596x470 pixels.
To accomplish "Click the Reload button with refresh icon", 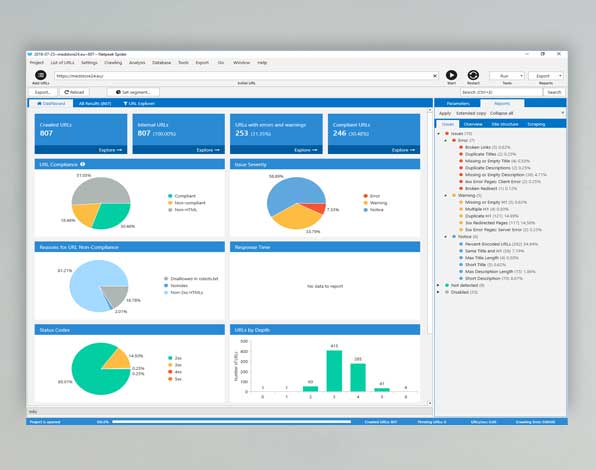I will [x=74, y=92].
